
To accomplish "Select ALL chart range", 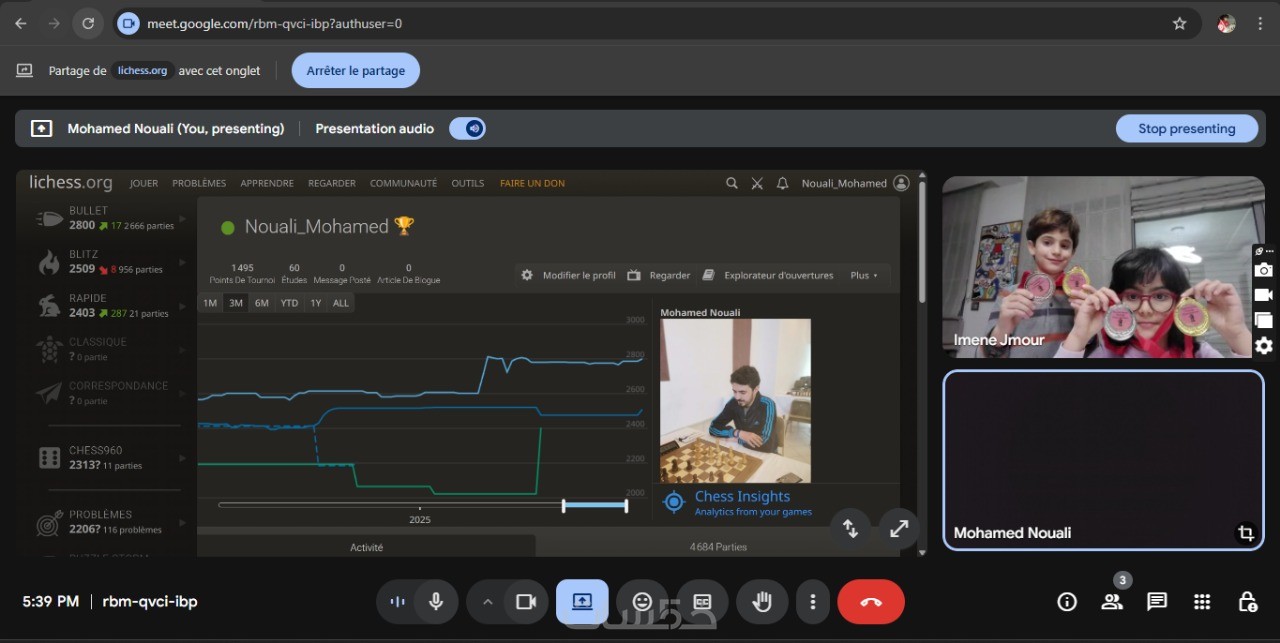I will [340, 303].
